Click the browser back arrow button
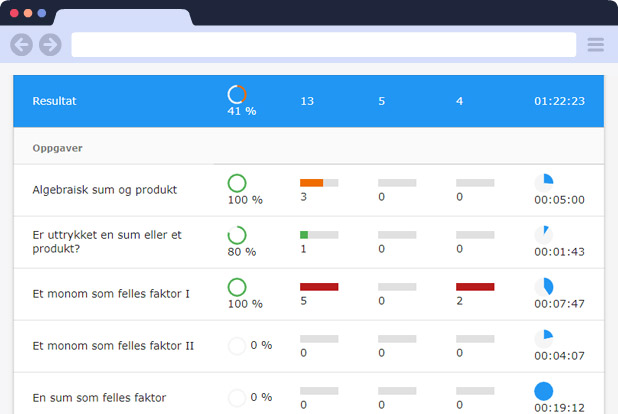Image resolution: width=618 pixels, height=414 pixels. click(x=21, y=45)
